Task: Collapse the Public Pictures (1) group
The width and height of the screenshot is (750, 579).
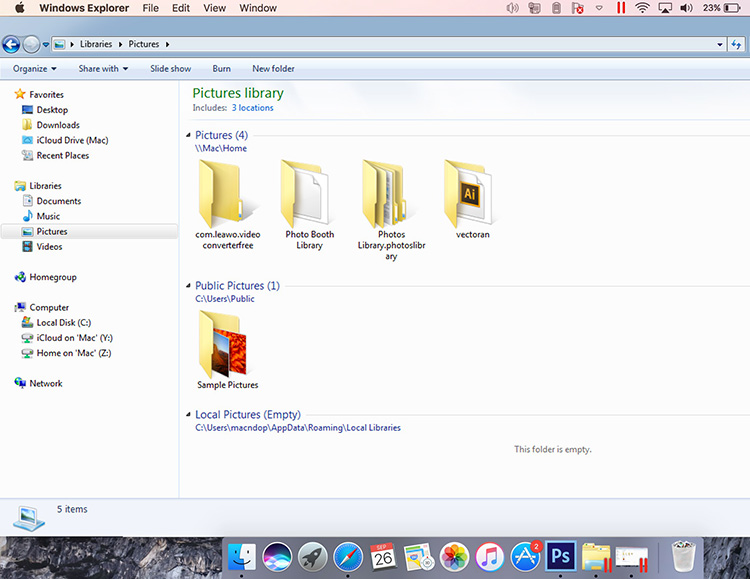Action: click(188, 286)
